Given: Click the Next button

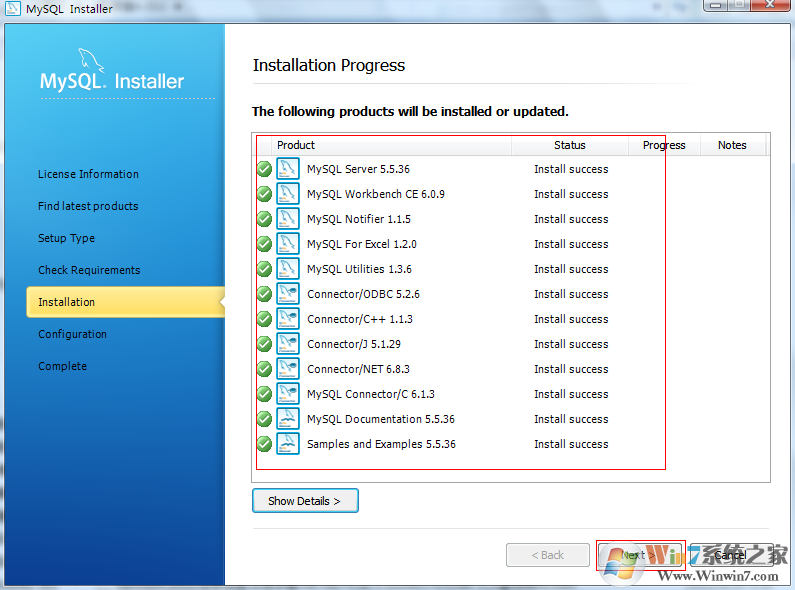Looking at the screenshot, I should click(x=640, y=555).
